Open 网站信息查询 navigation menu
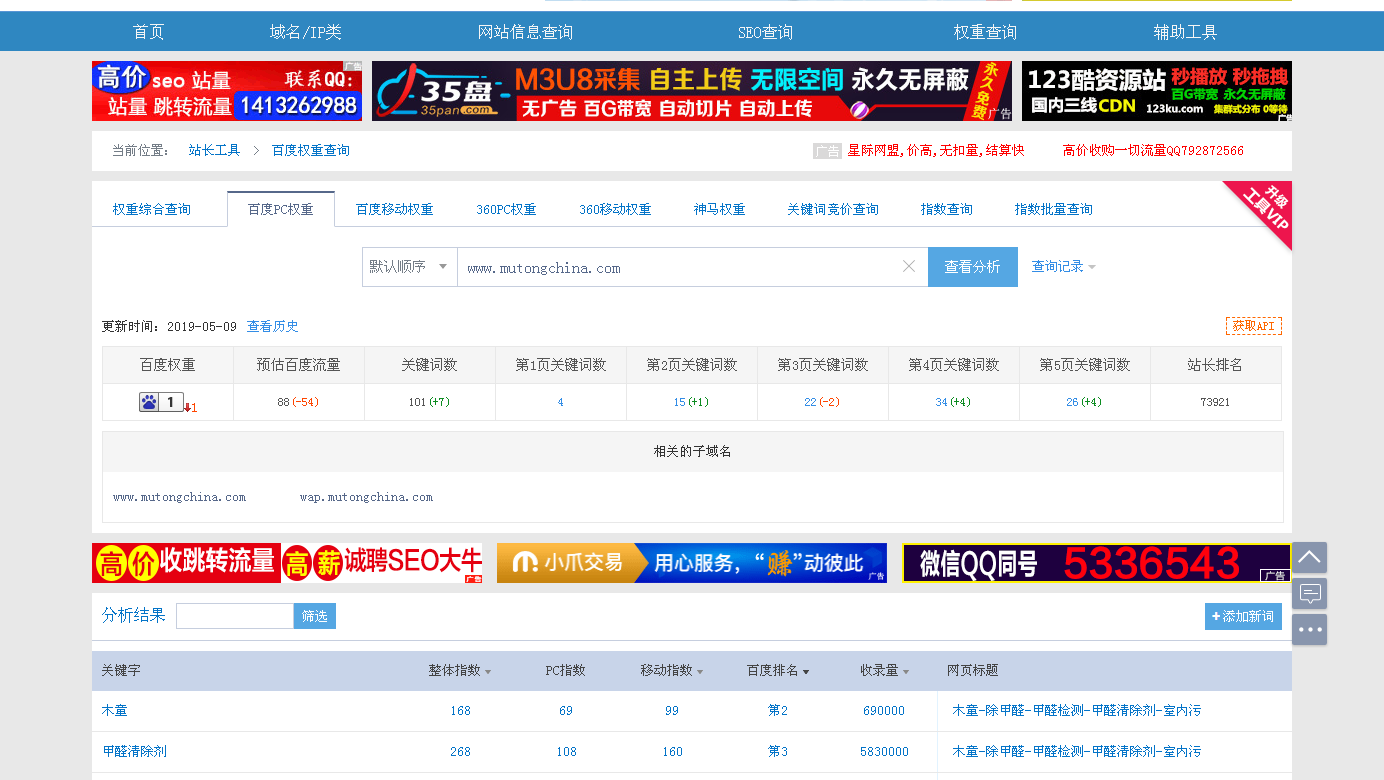The image size is (1384, 780). (x=526, y=32)
